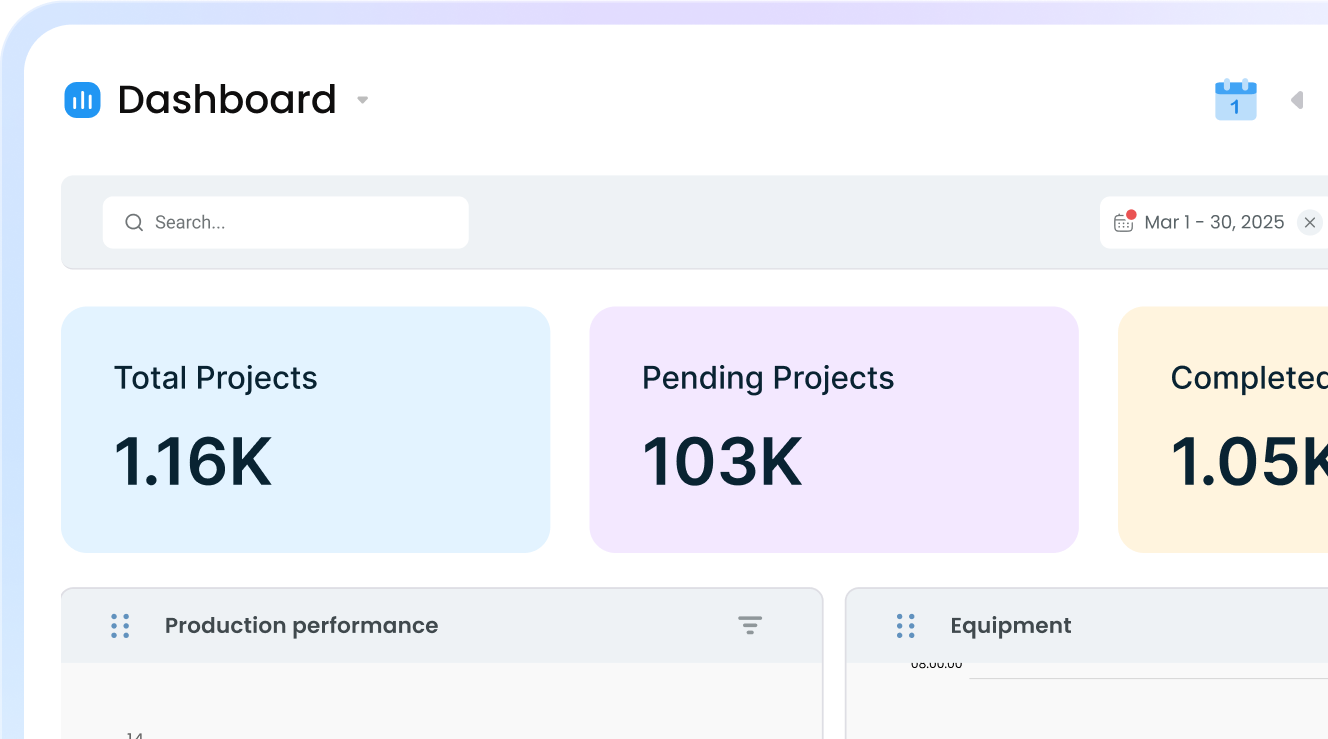Grab the Production performance drag handle dots

(120, 626)
